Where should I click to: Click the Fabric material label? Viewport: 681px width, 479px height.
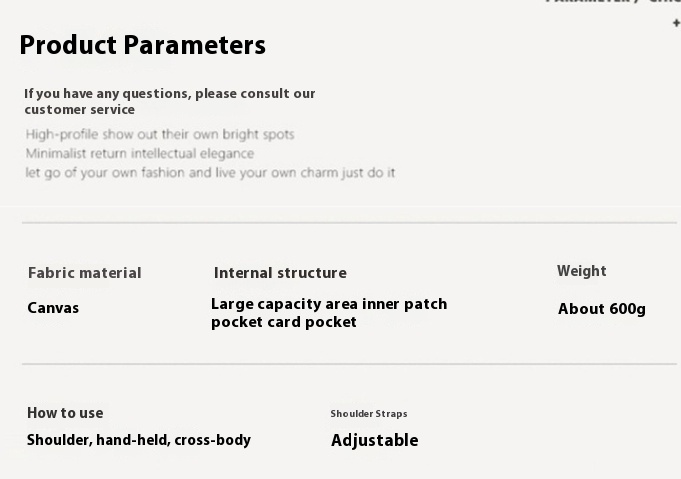(x=85, y=273)
